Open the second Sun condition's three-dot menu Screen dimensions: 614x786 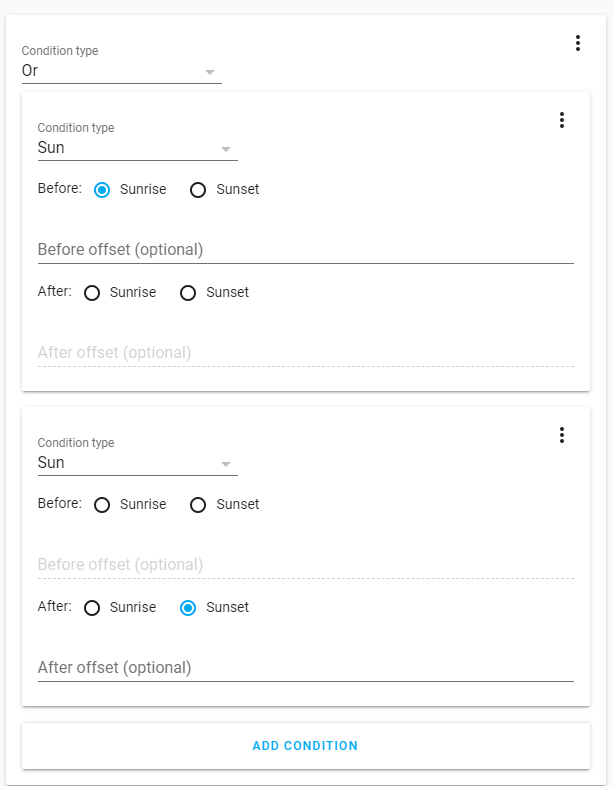(561, 435)
